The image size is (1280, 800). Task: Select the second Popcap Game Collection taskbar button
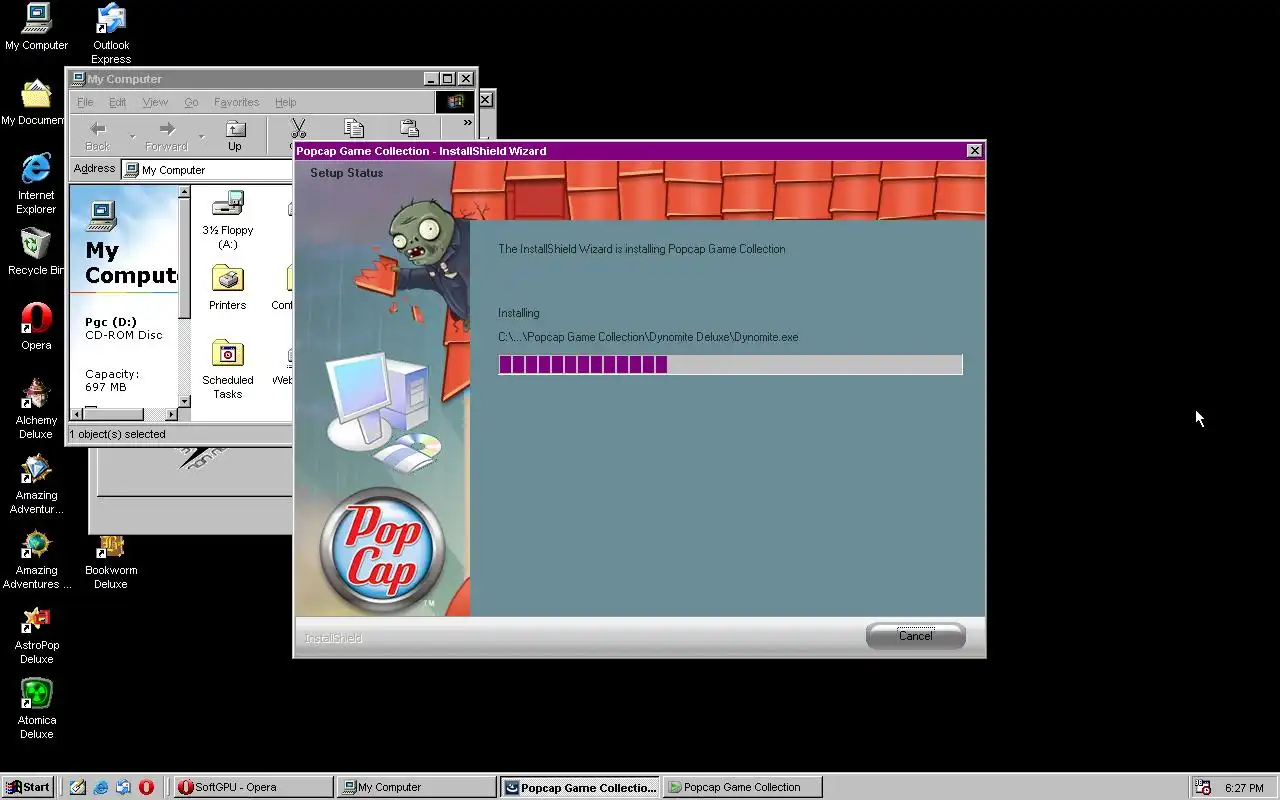tap(743, 787)
